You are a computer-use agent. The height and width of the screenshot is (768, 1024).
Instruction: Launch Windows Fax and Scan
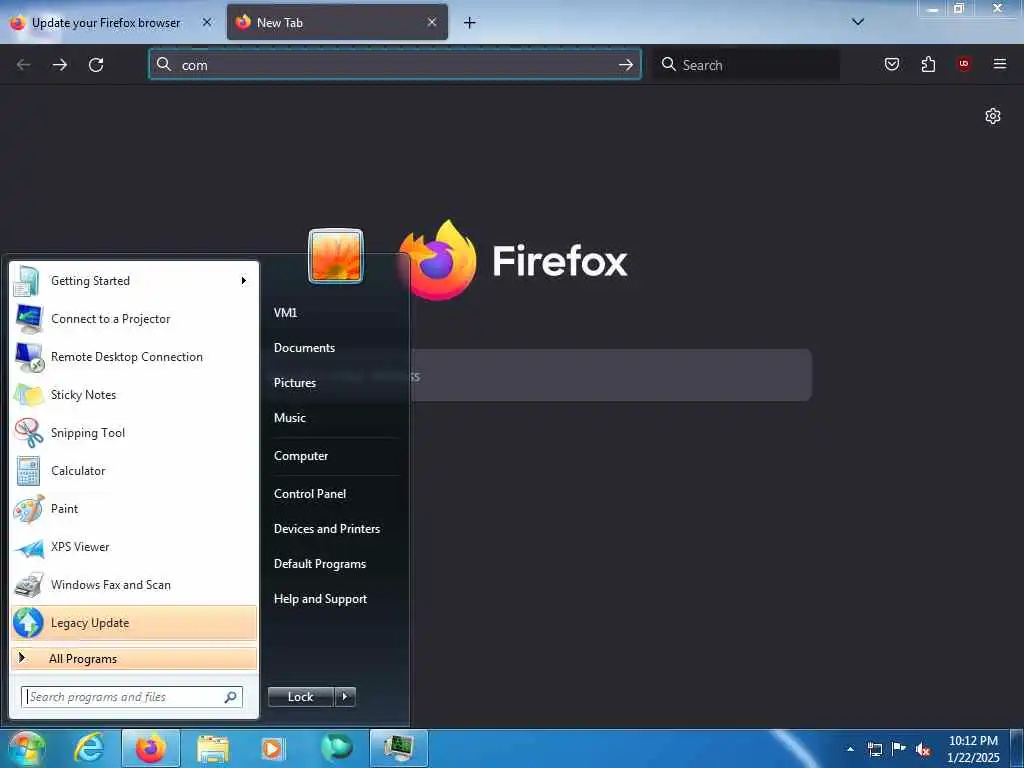[x=135, y=584]
